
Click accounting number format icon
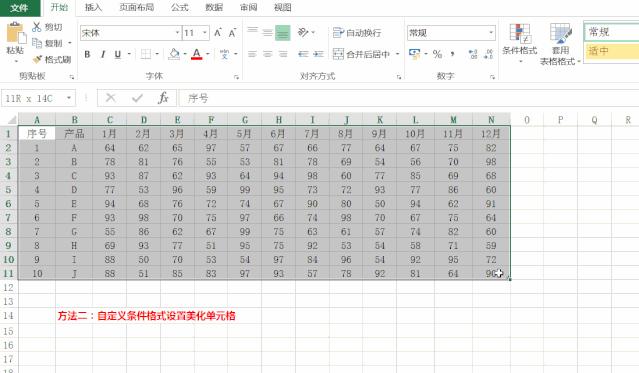tap(414, 54)
